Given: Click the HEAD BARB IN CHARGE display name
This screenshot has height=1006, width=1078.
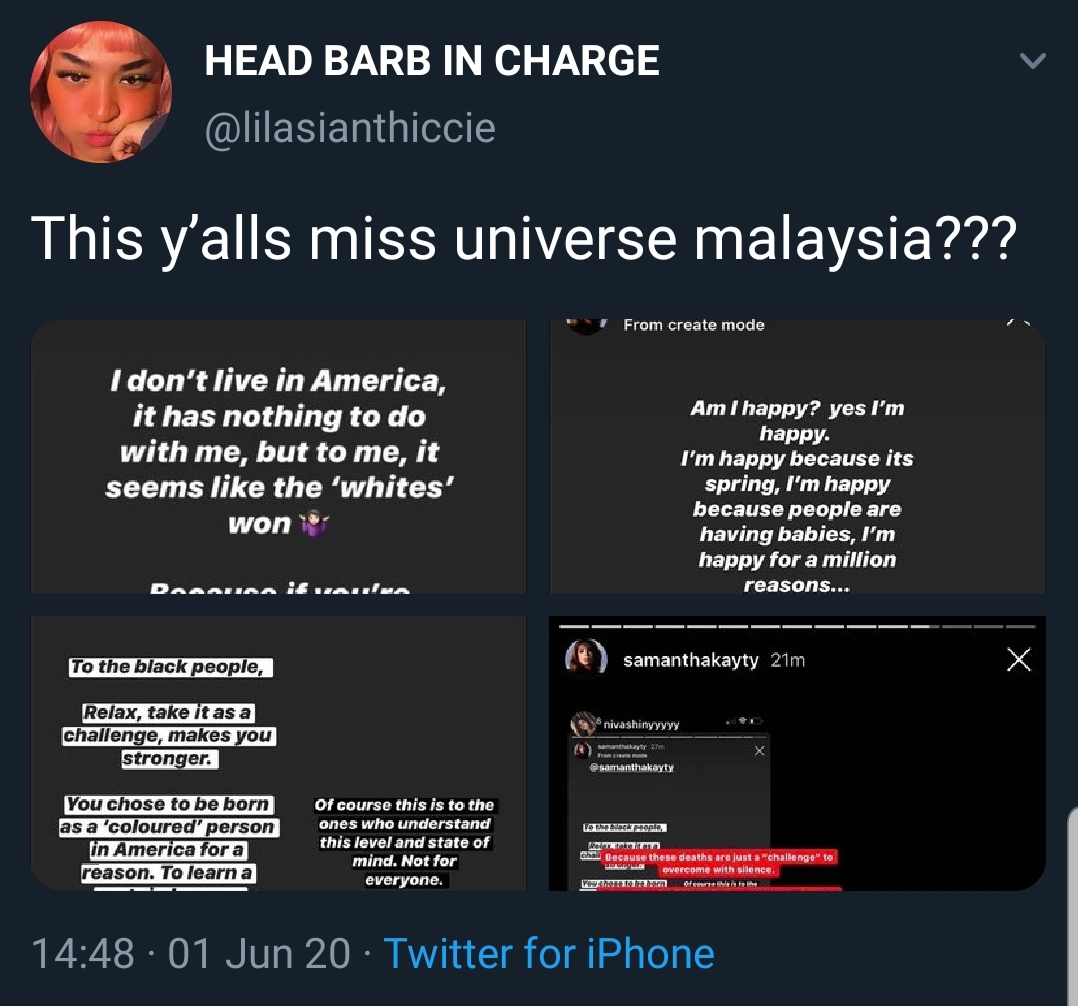Looking at the screenshot, I should (x=432, y=61).
